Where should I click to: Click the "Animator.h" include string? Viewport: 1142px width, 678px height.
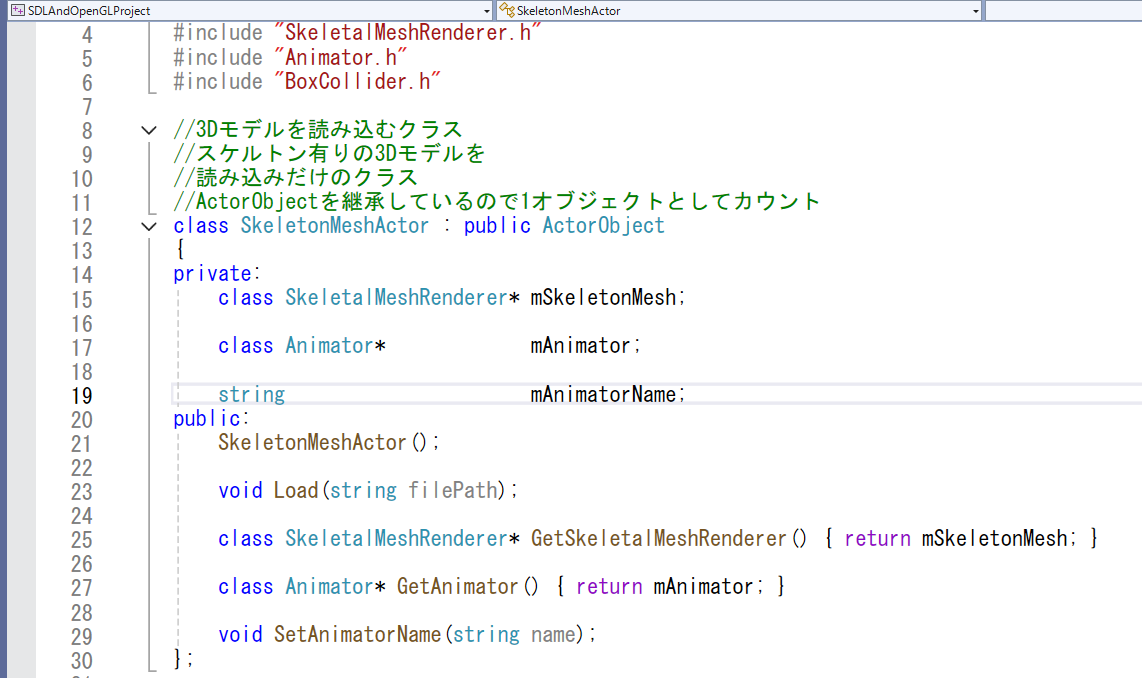click(x=341, y=57)
